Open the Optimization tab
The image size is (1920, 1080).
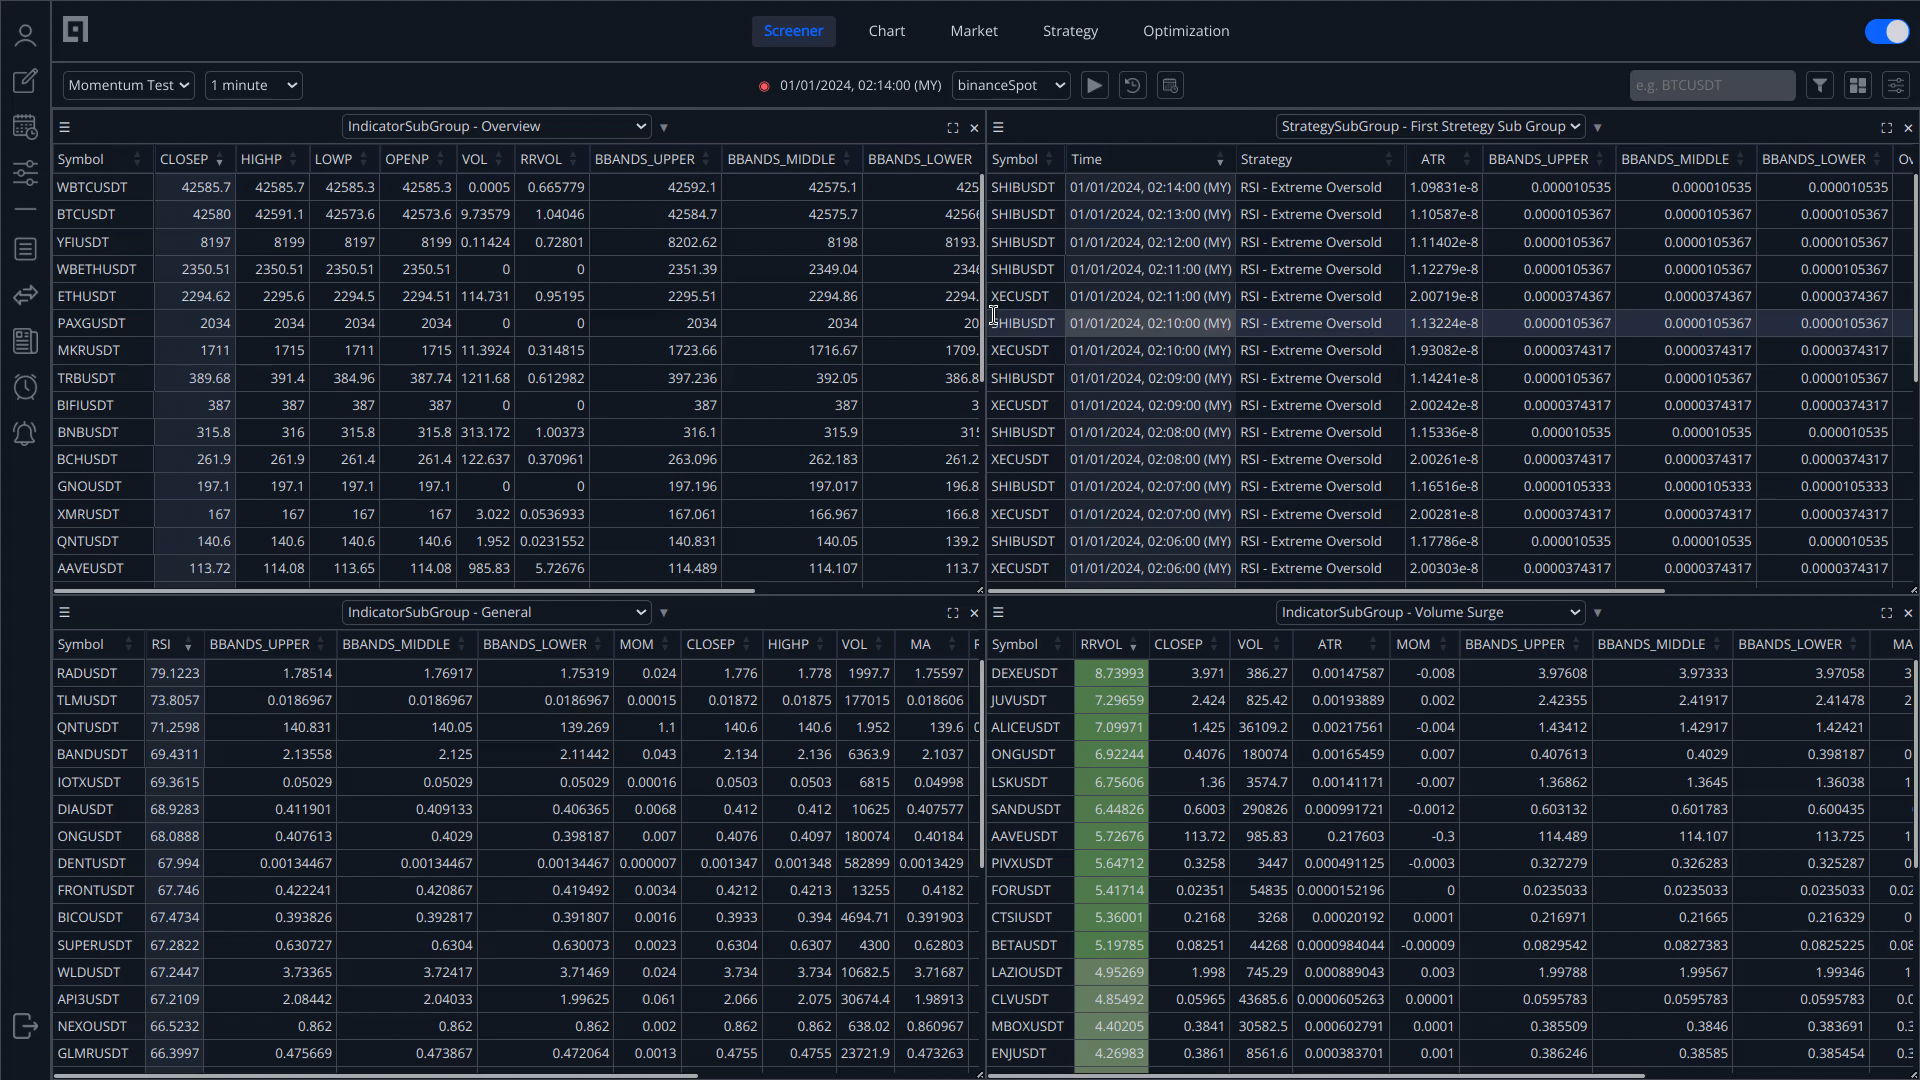(x=1186, y=31)
